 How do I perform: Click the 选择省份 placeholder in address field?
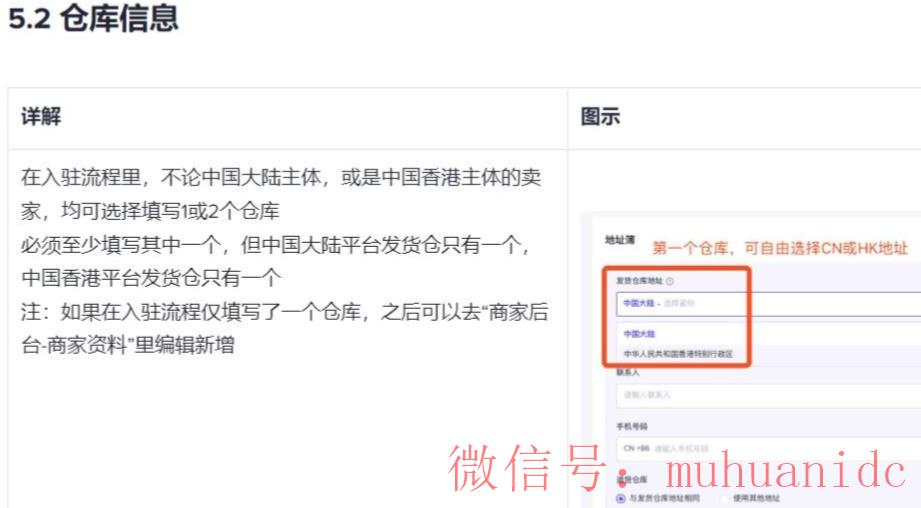coord(679,302)
